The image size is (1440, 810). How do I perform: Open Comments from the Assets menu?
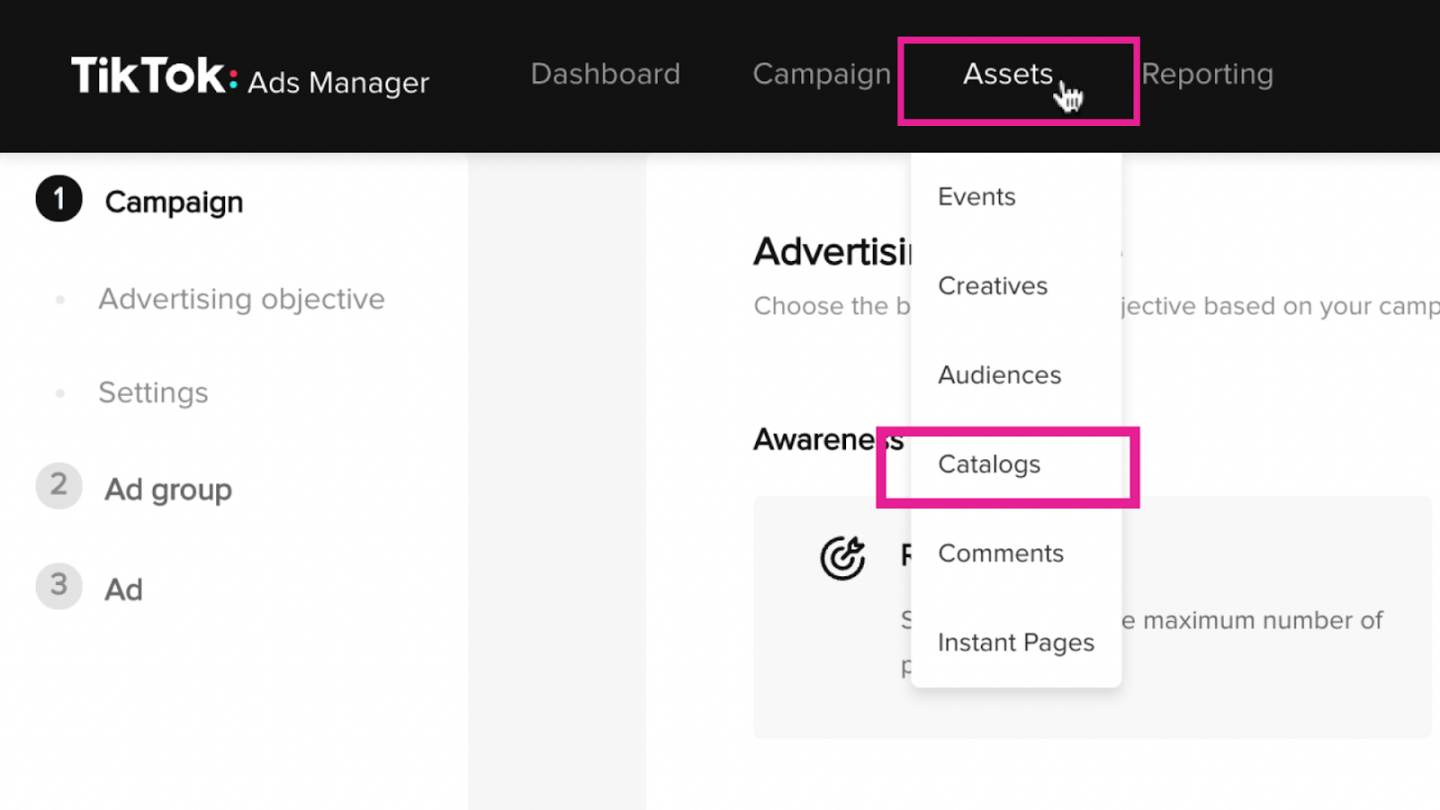click(x=1000, y=554)
